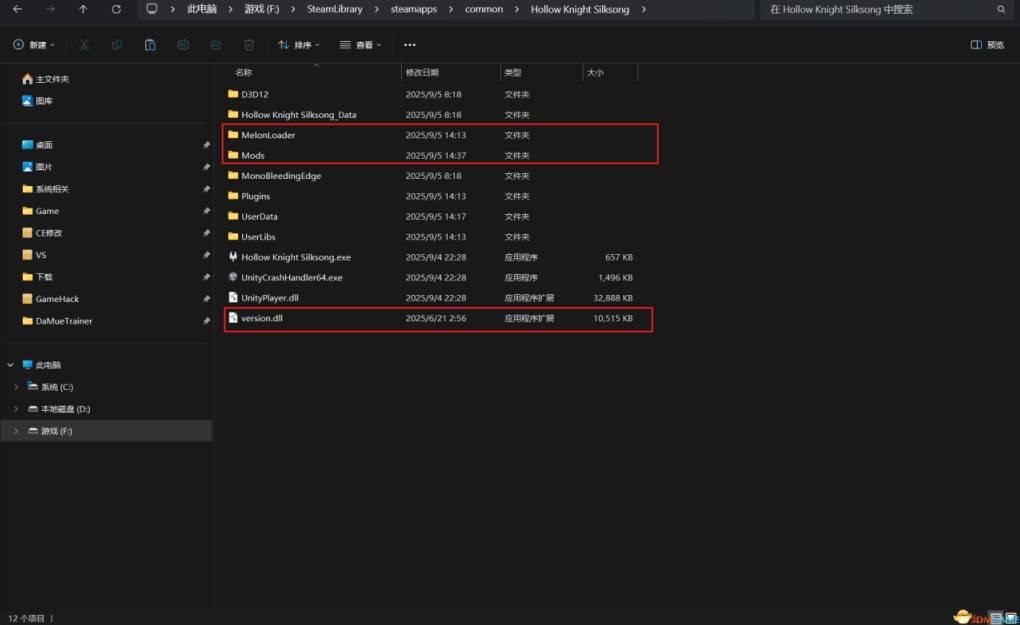Click the pin icon beside 桌面
The height and width of the screenshot is (625, 1020).
[206, 145]
